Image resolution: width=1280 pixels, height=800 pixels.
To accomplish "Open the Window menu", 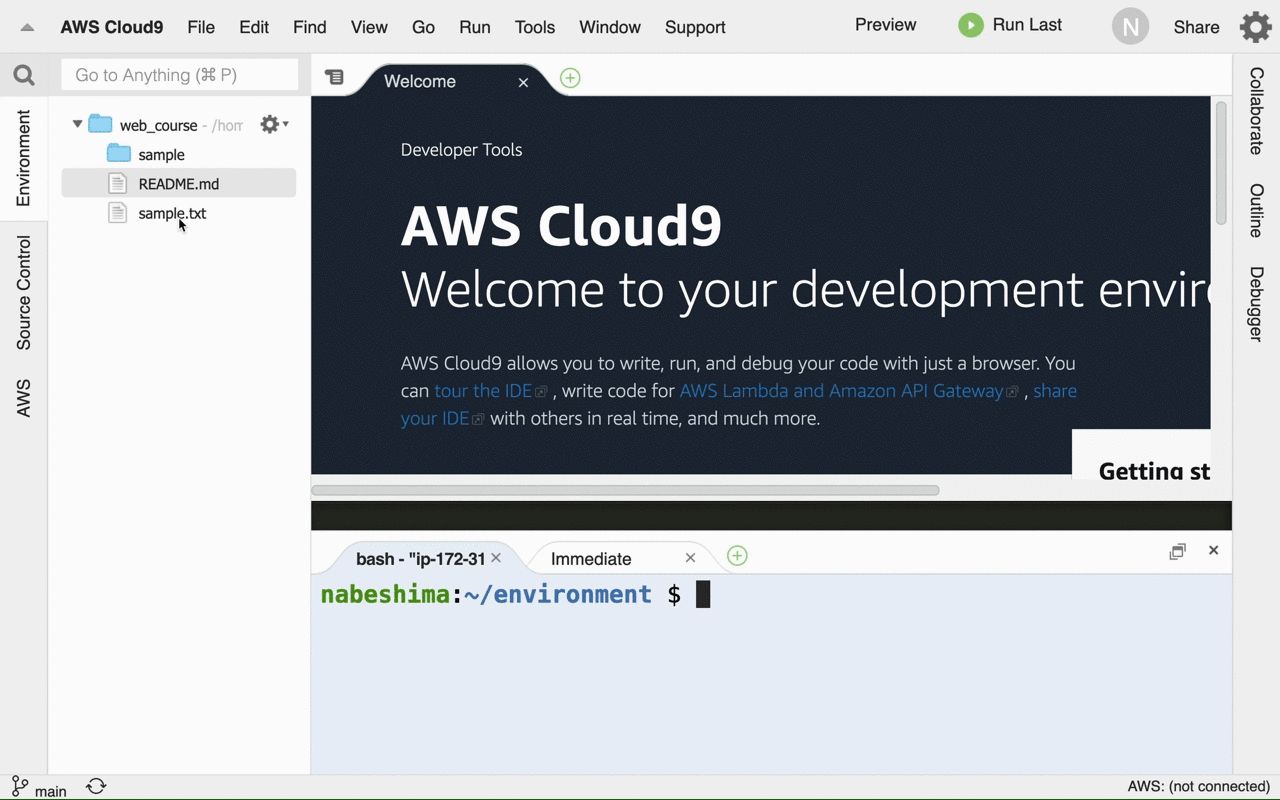I will 610,27.
